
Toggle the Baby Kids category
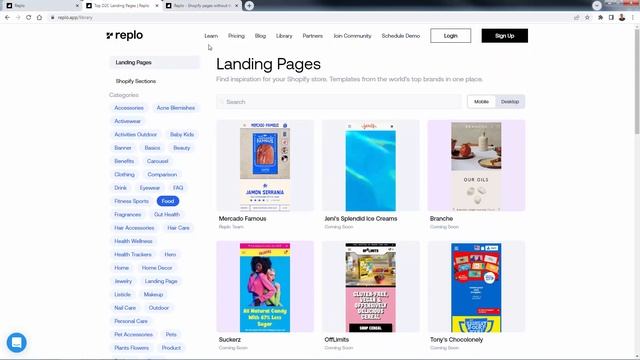click(182, 134)
